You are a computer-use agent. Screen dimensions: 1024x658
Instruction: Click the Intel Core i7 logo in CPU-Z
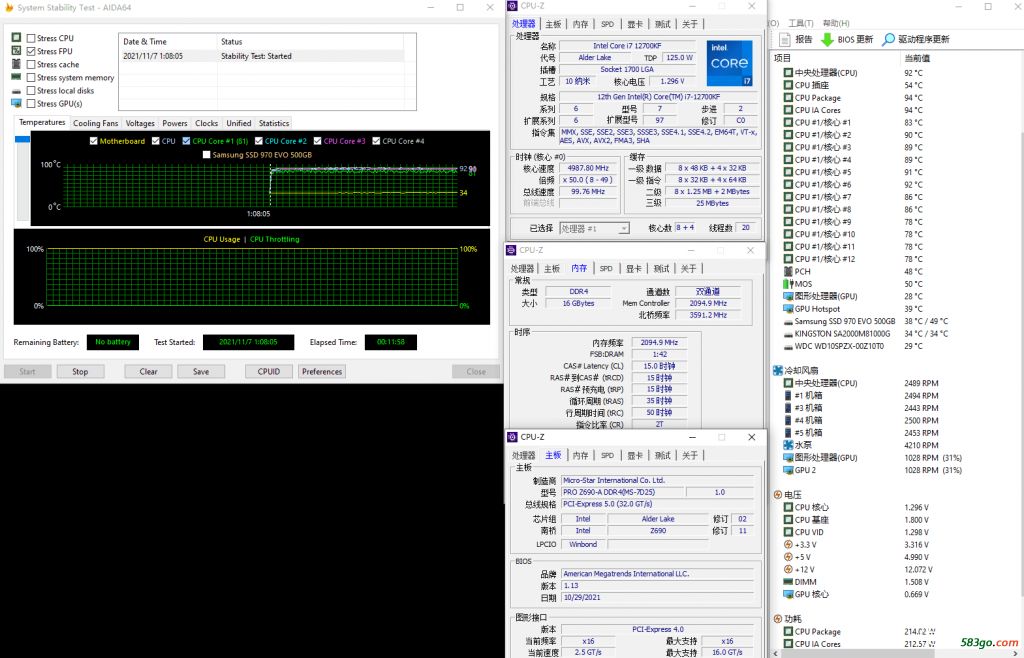click(x=729, y=63)
